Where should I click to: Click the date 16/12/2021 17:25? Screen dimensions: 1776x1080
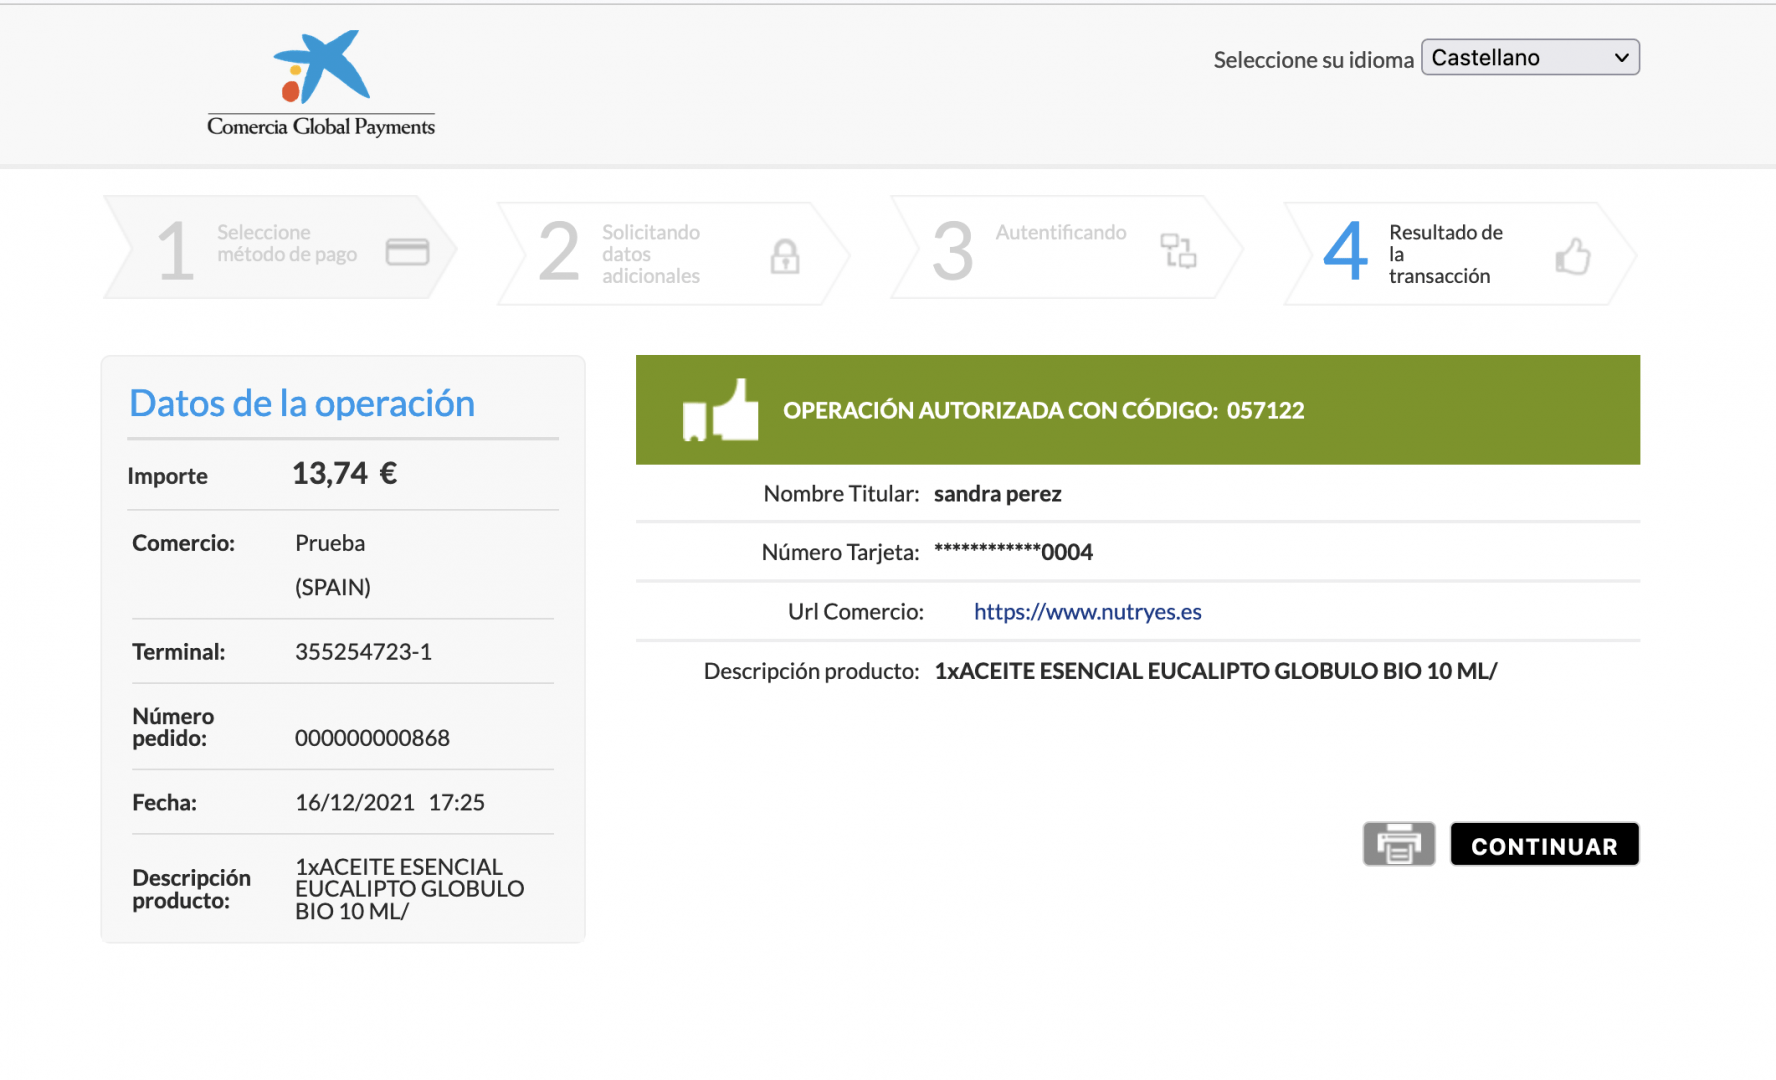390,802
